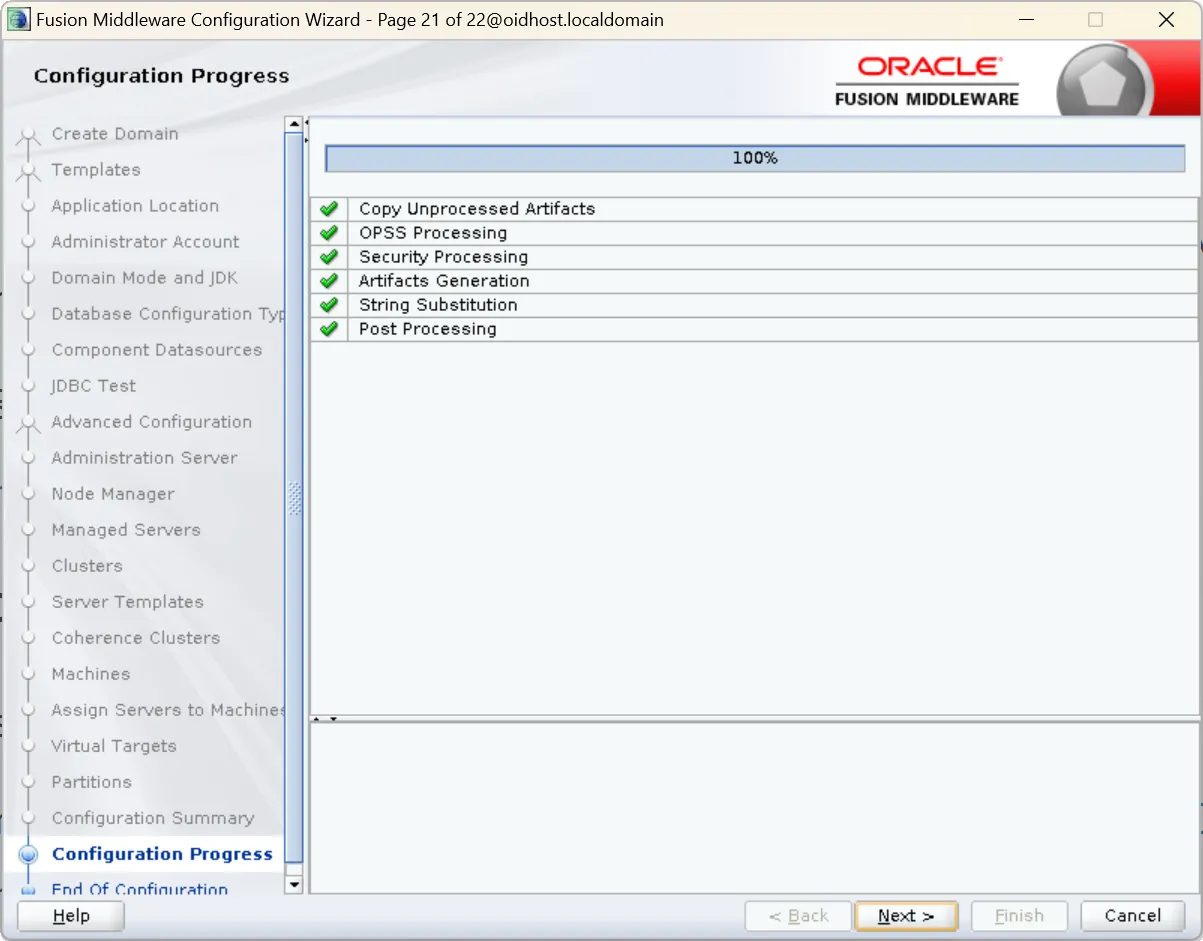Image resolution: width=1203 pixels, height=941 pixels.
Task: Select the Coherence Clusters step
Action: point(136,638)
